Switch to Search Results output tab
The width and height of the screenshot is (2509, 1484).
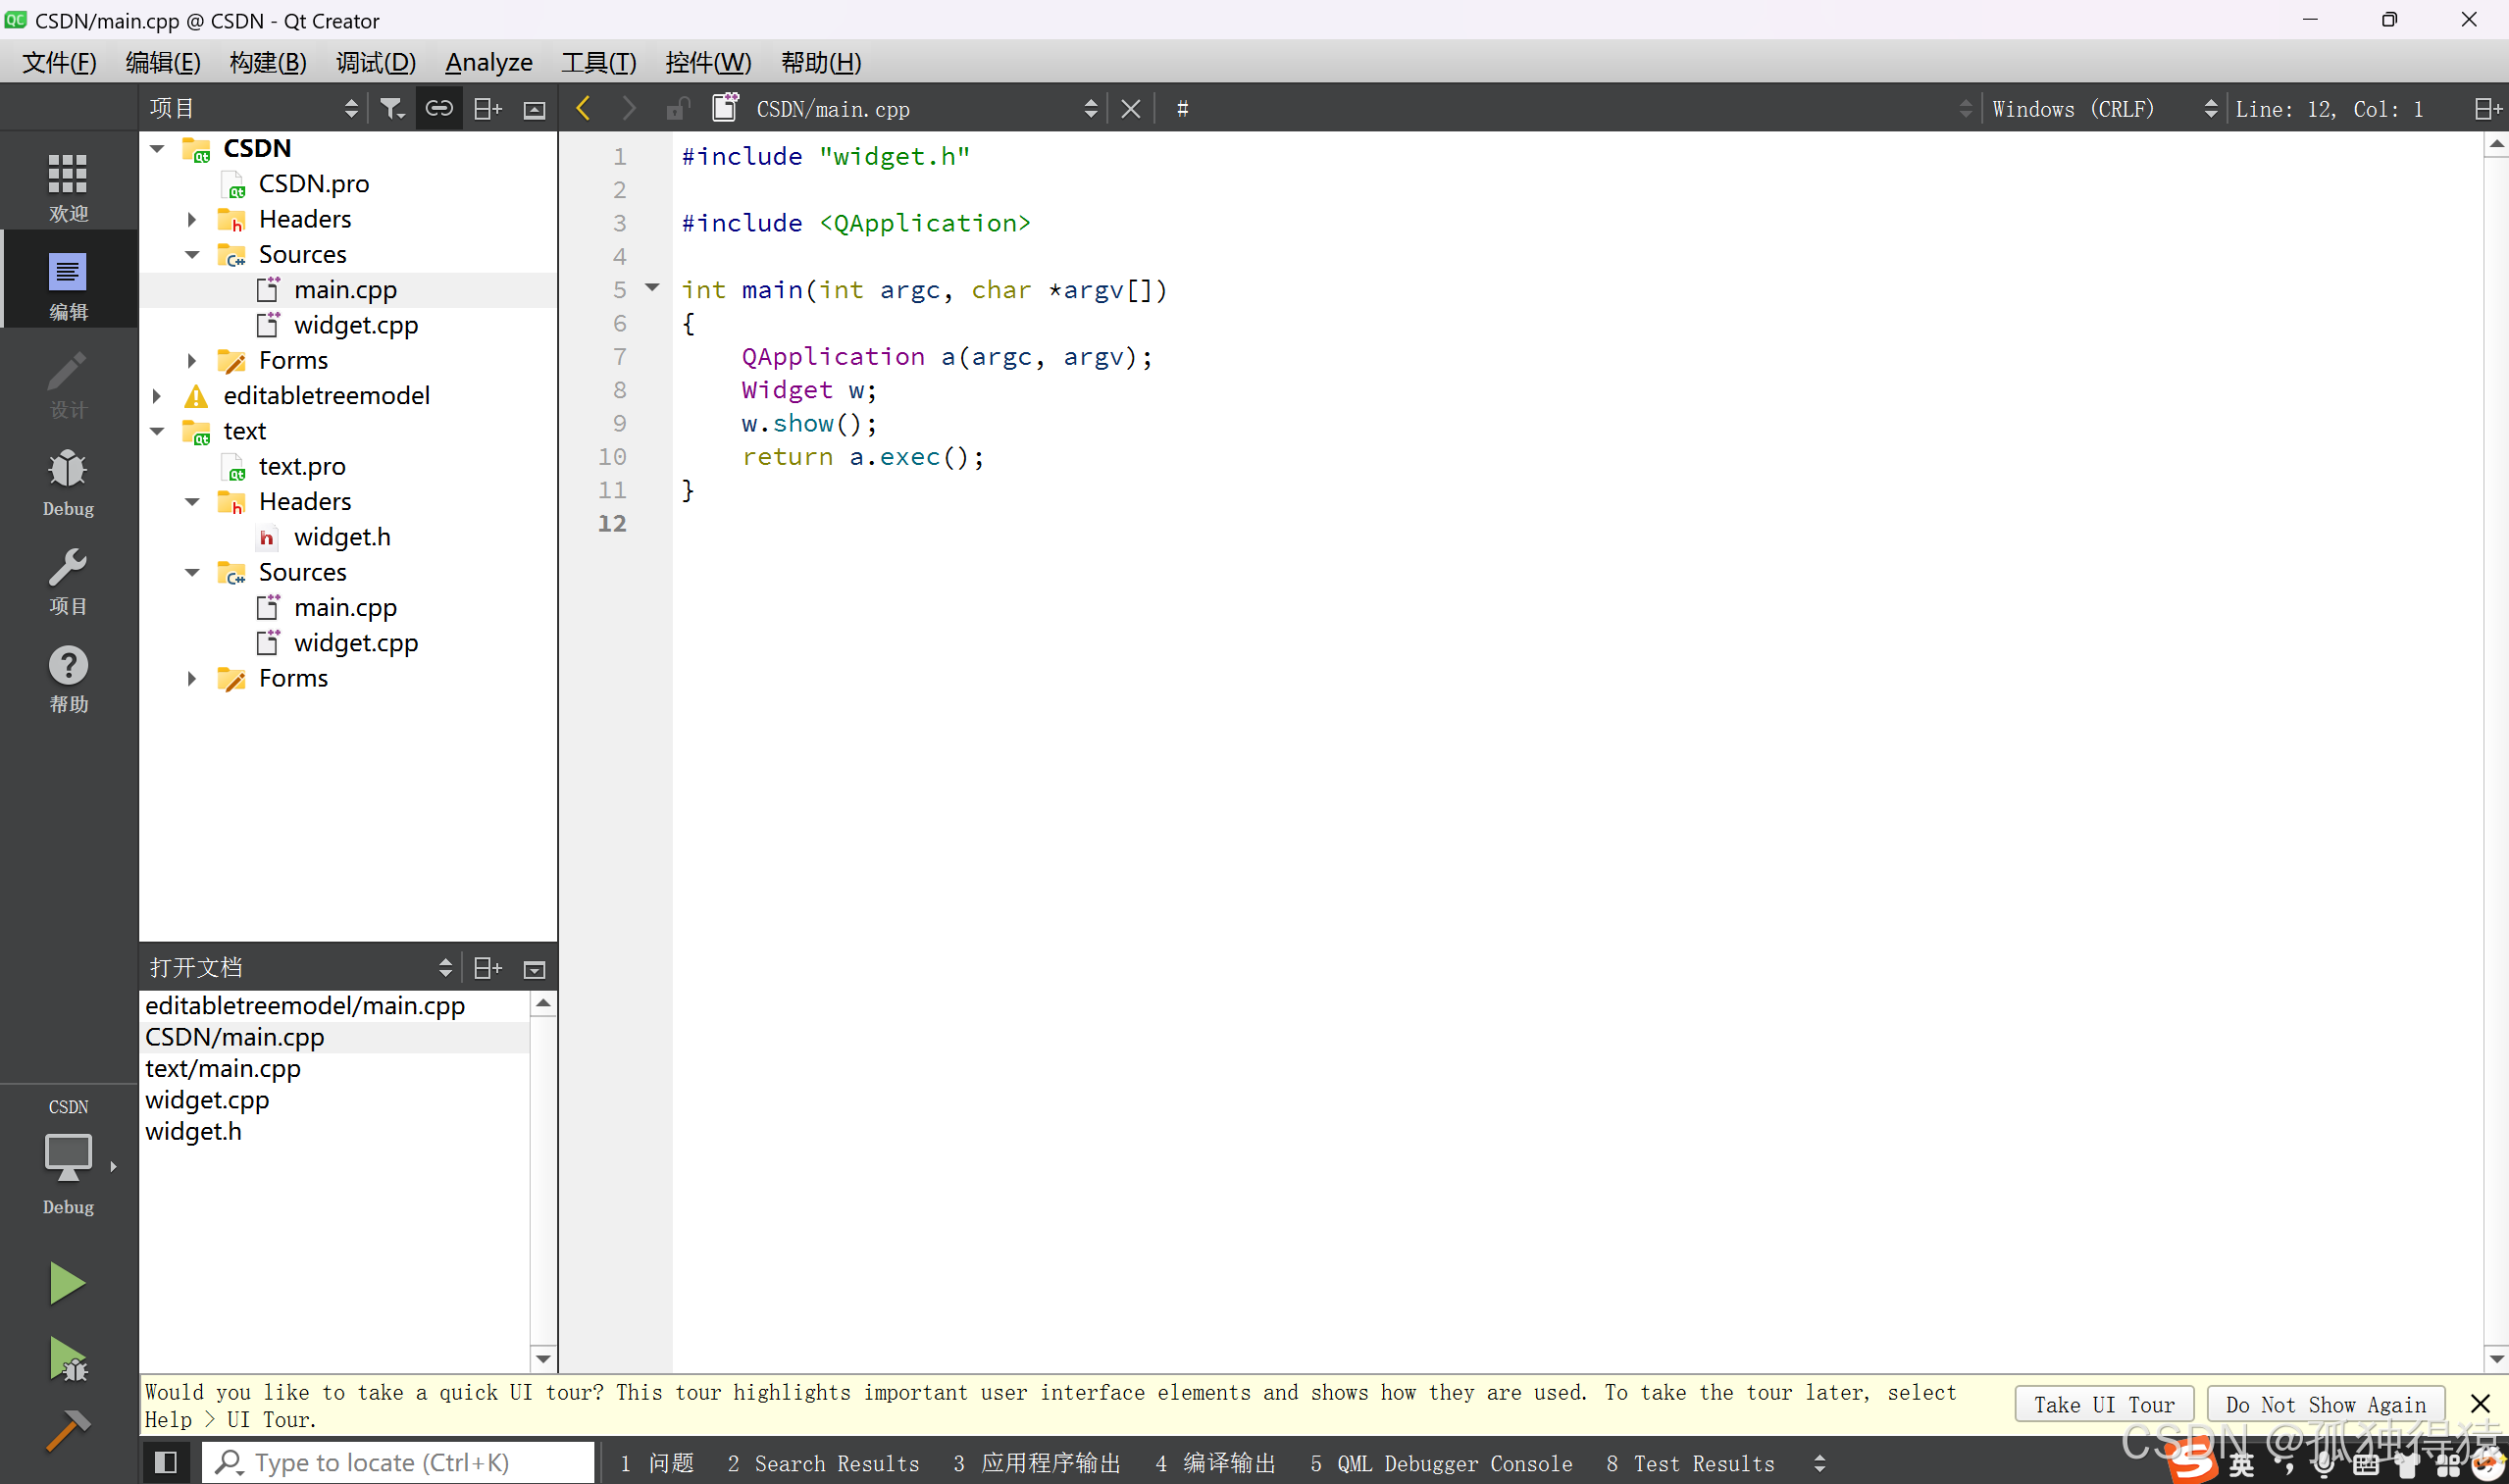[x=824, y=1463]
